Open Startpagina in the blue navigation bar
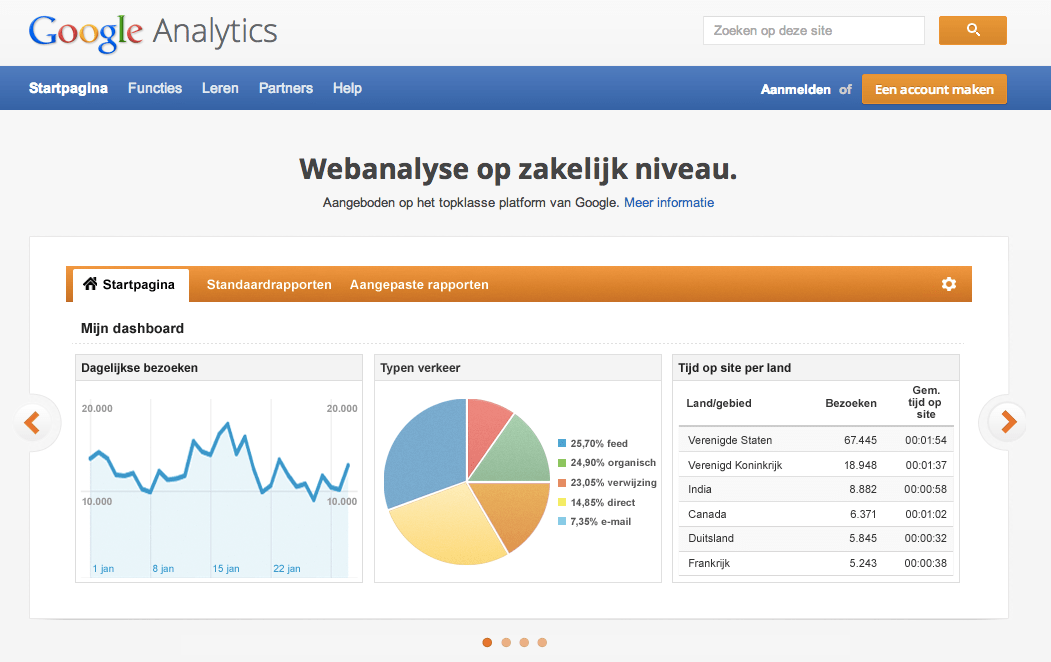 click(68, 88)
